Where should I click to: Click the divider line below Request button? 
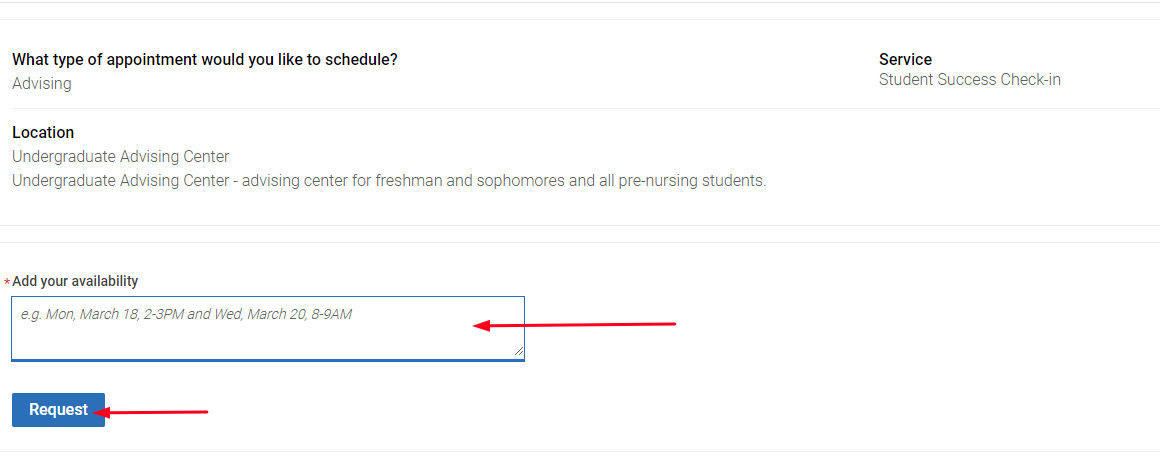580,451
